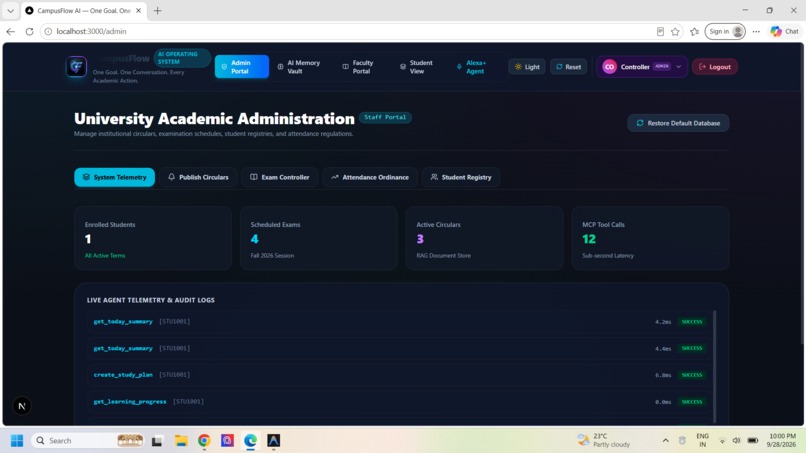Close the CampusFlow AI tab
Image resolution: width=806 pixels, height=453 pixels.
click(x=138, y=10)
